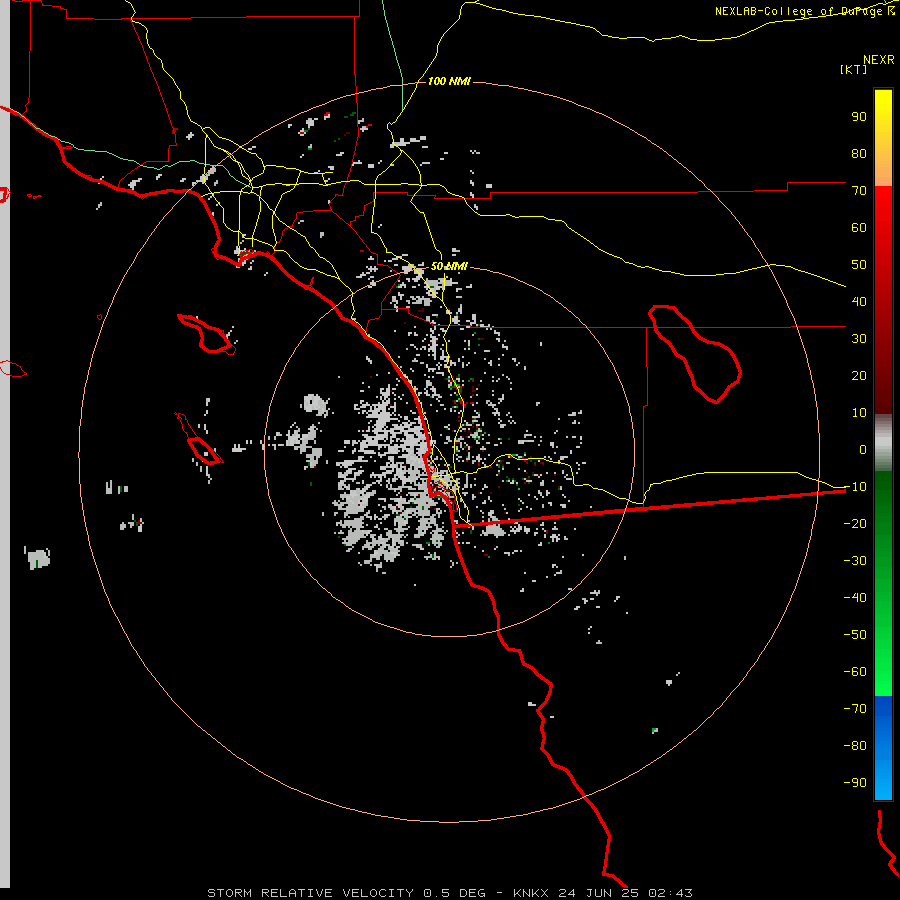Click the 50 NMI range ring label
900x900 pixels.
449,266
